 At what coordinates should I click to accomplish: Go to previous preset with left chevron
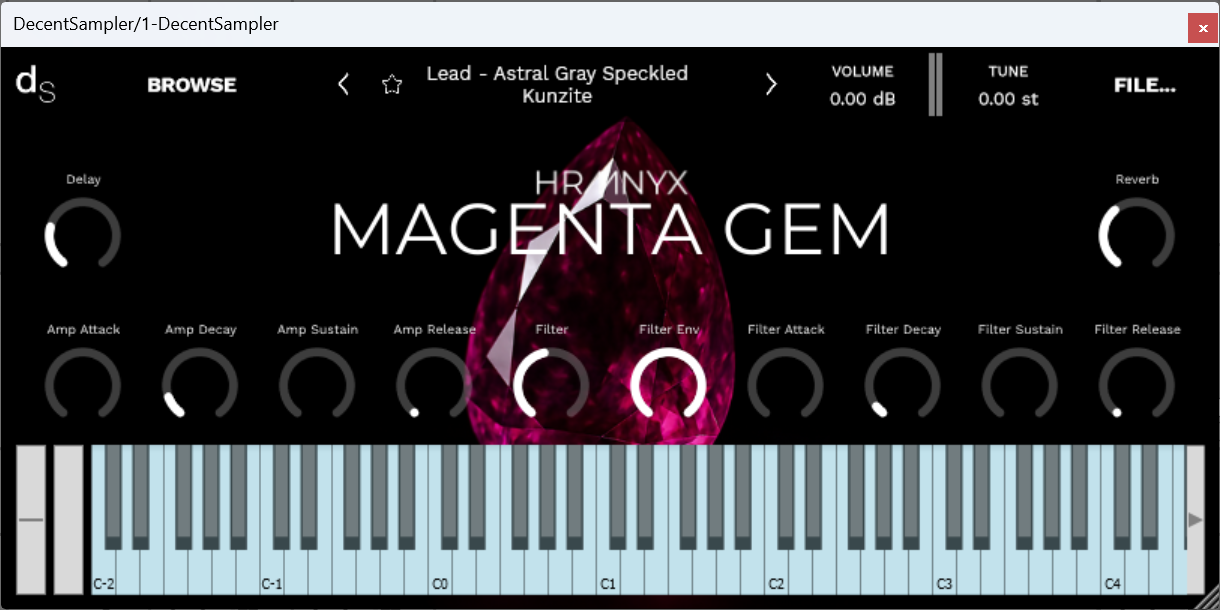point(343,84)
